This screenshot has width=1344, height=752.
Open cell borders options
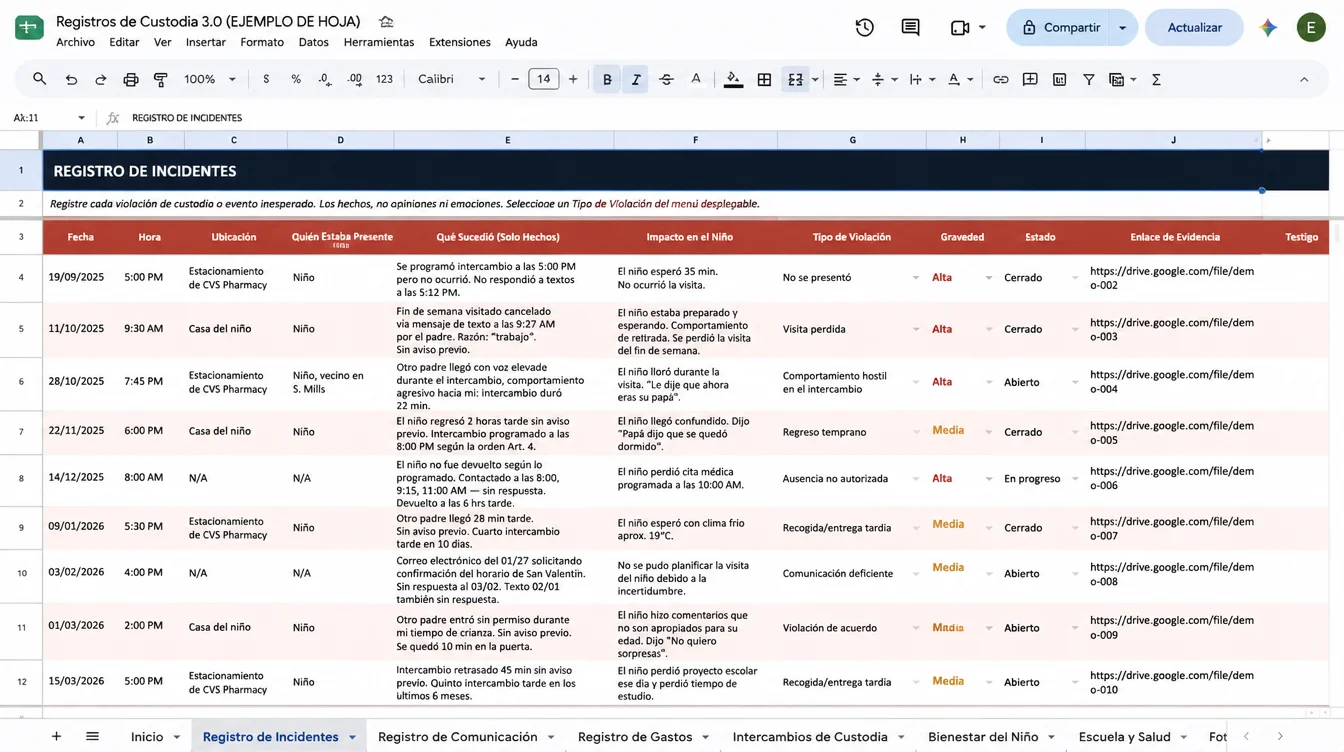click(765, 79)
